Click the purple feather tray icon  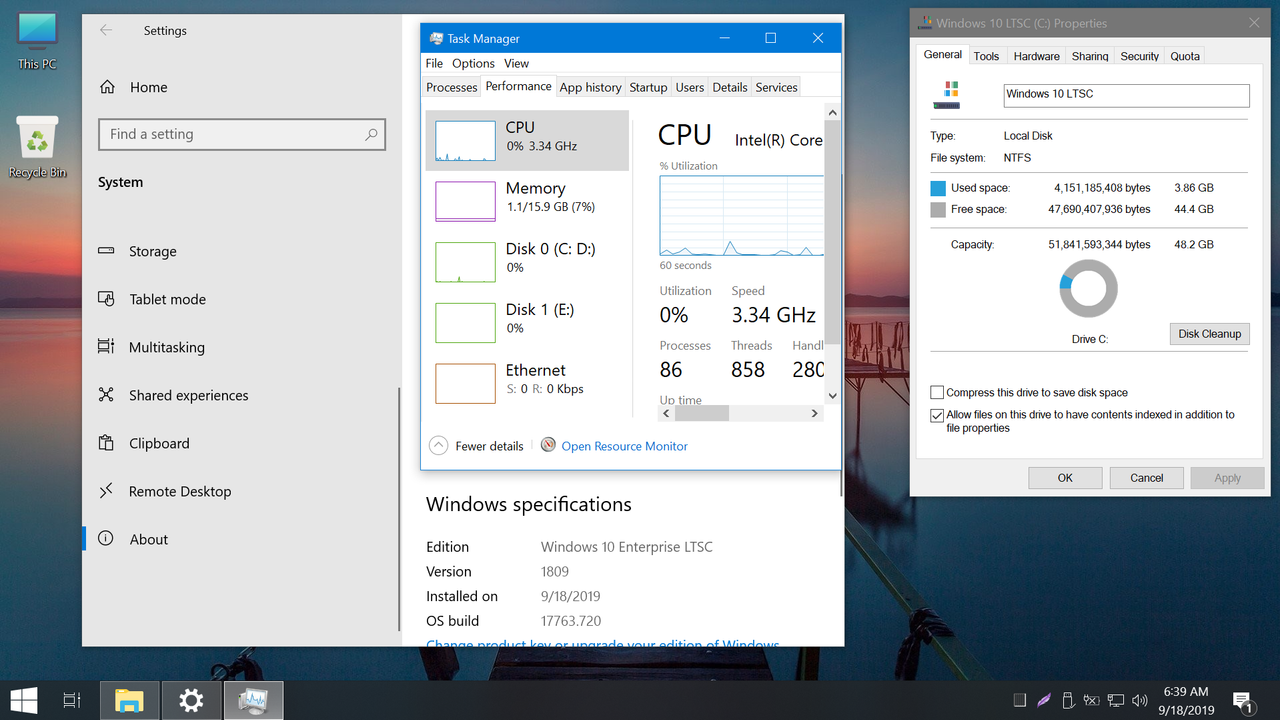click(1043, 700)
